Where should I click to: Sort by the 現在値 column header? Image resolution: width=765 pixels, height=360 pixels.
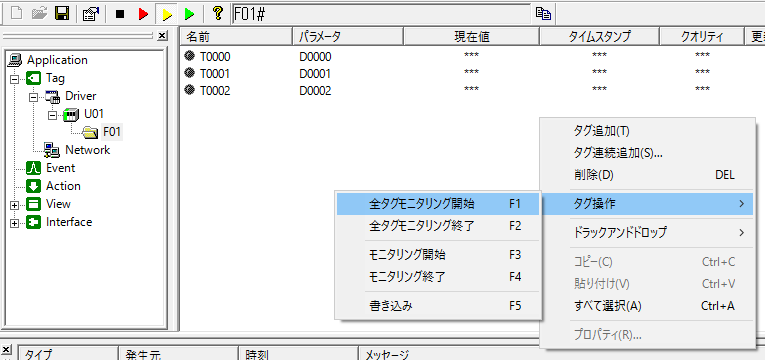471,37
